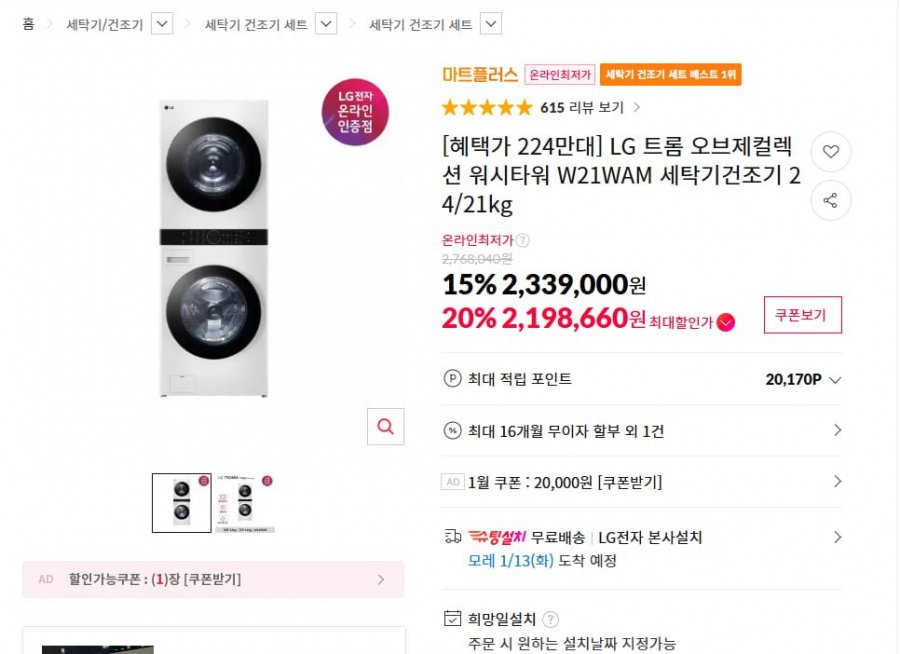The width and height of the screenshot is (900, 654).
Task: Expand the 20,170P points details
Action: pos(836,380)
